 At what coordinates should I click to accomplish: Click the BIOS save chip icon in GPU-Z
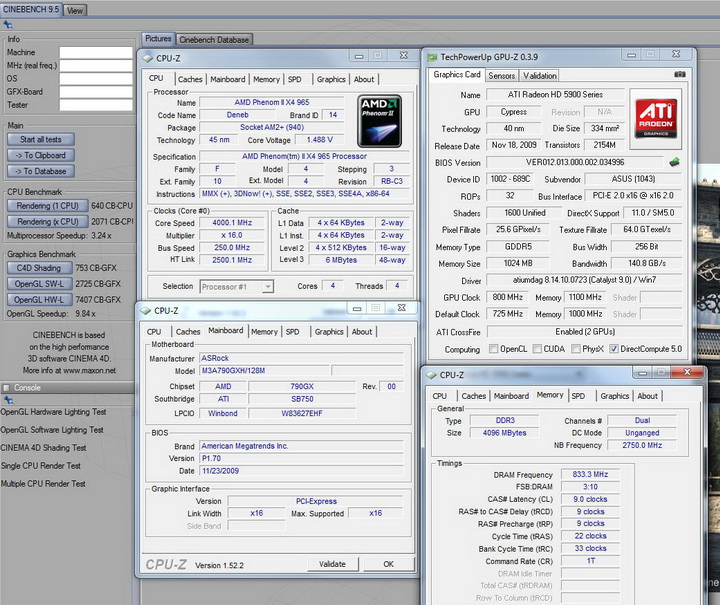tap(674, 163)
